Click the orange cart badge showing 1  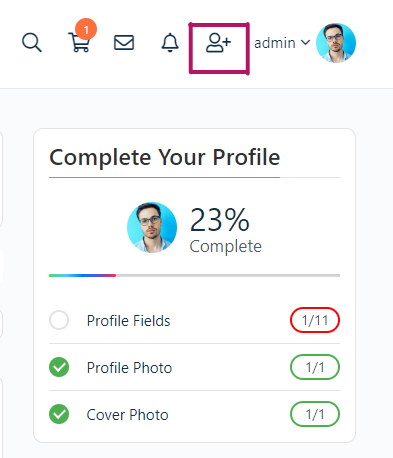tap(86, 29)
